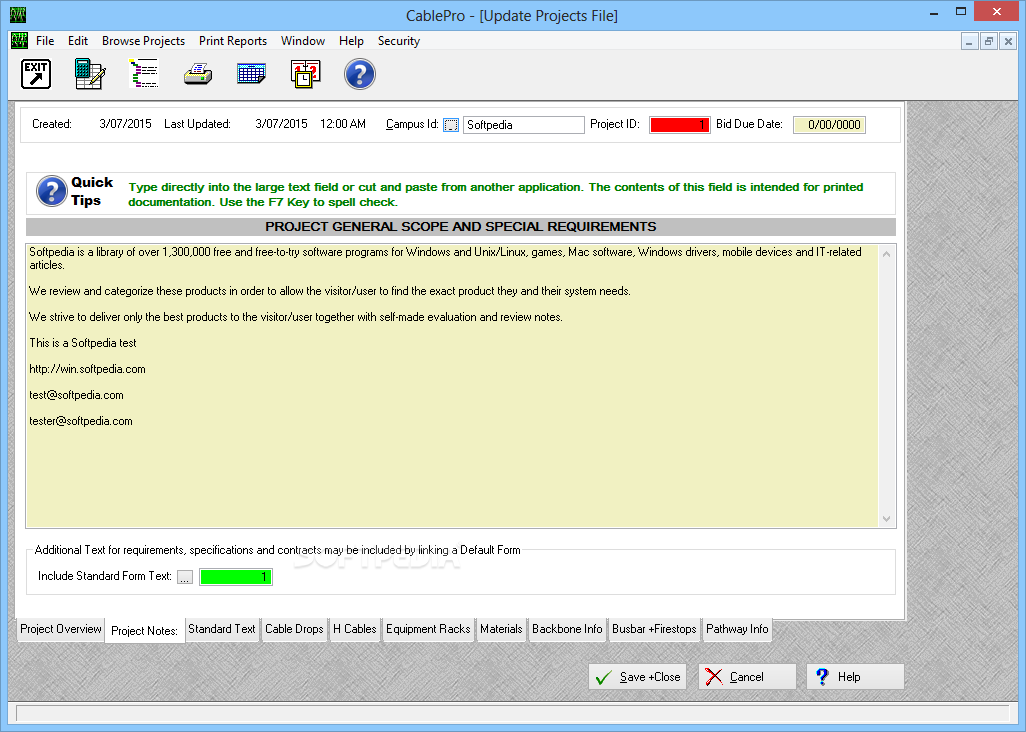This screenshot has height=732, width=1026.
Task: Open the blue grid calendar toolbar icon
Action: tap(251, 73)
